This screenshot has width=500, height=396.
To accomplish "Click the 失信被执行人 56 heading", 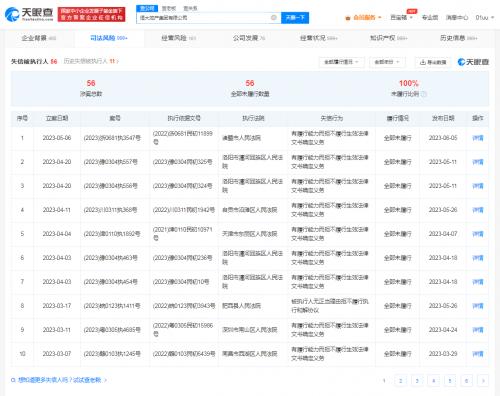I will (34, 61).
